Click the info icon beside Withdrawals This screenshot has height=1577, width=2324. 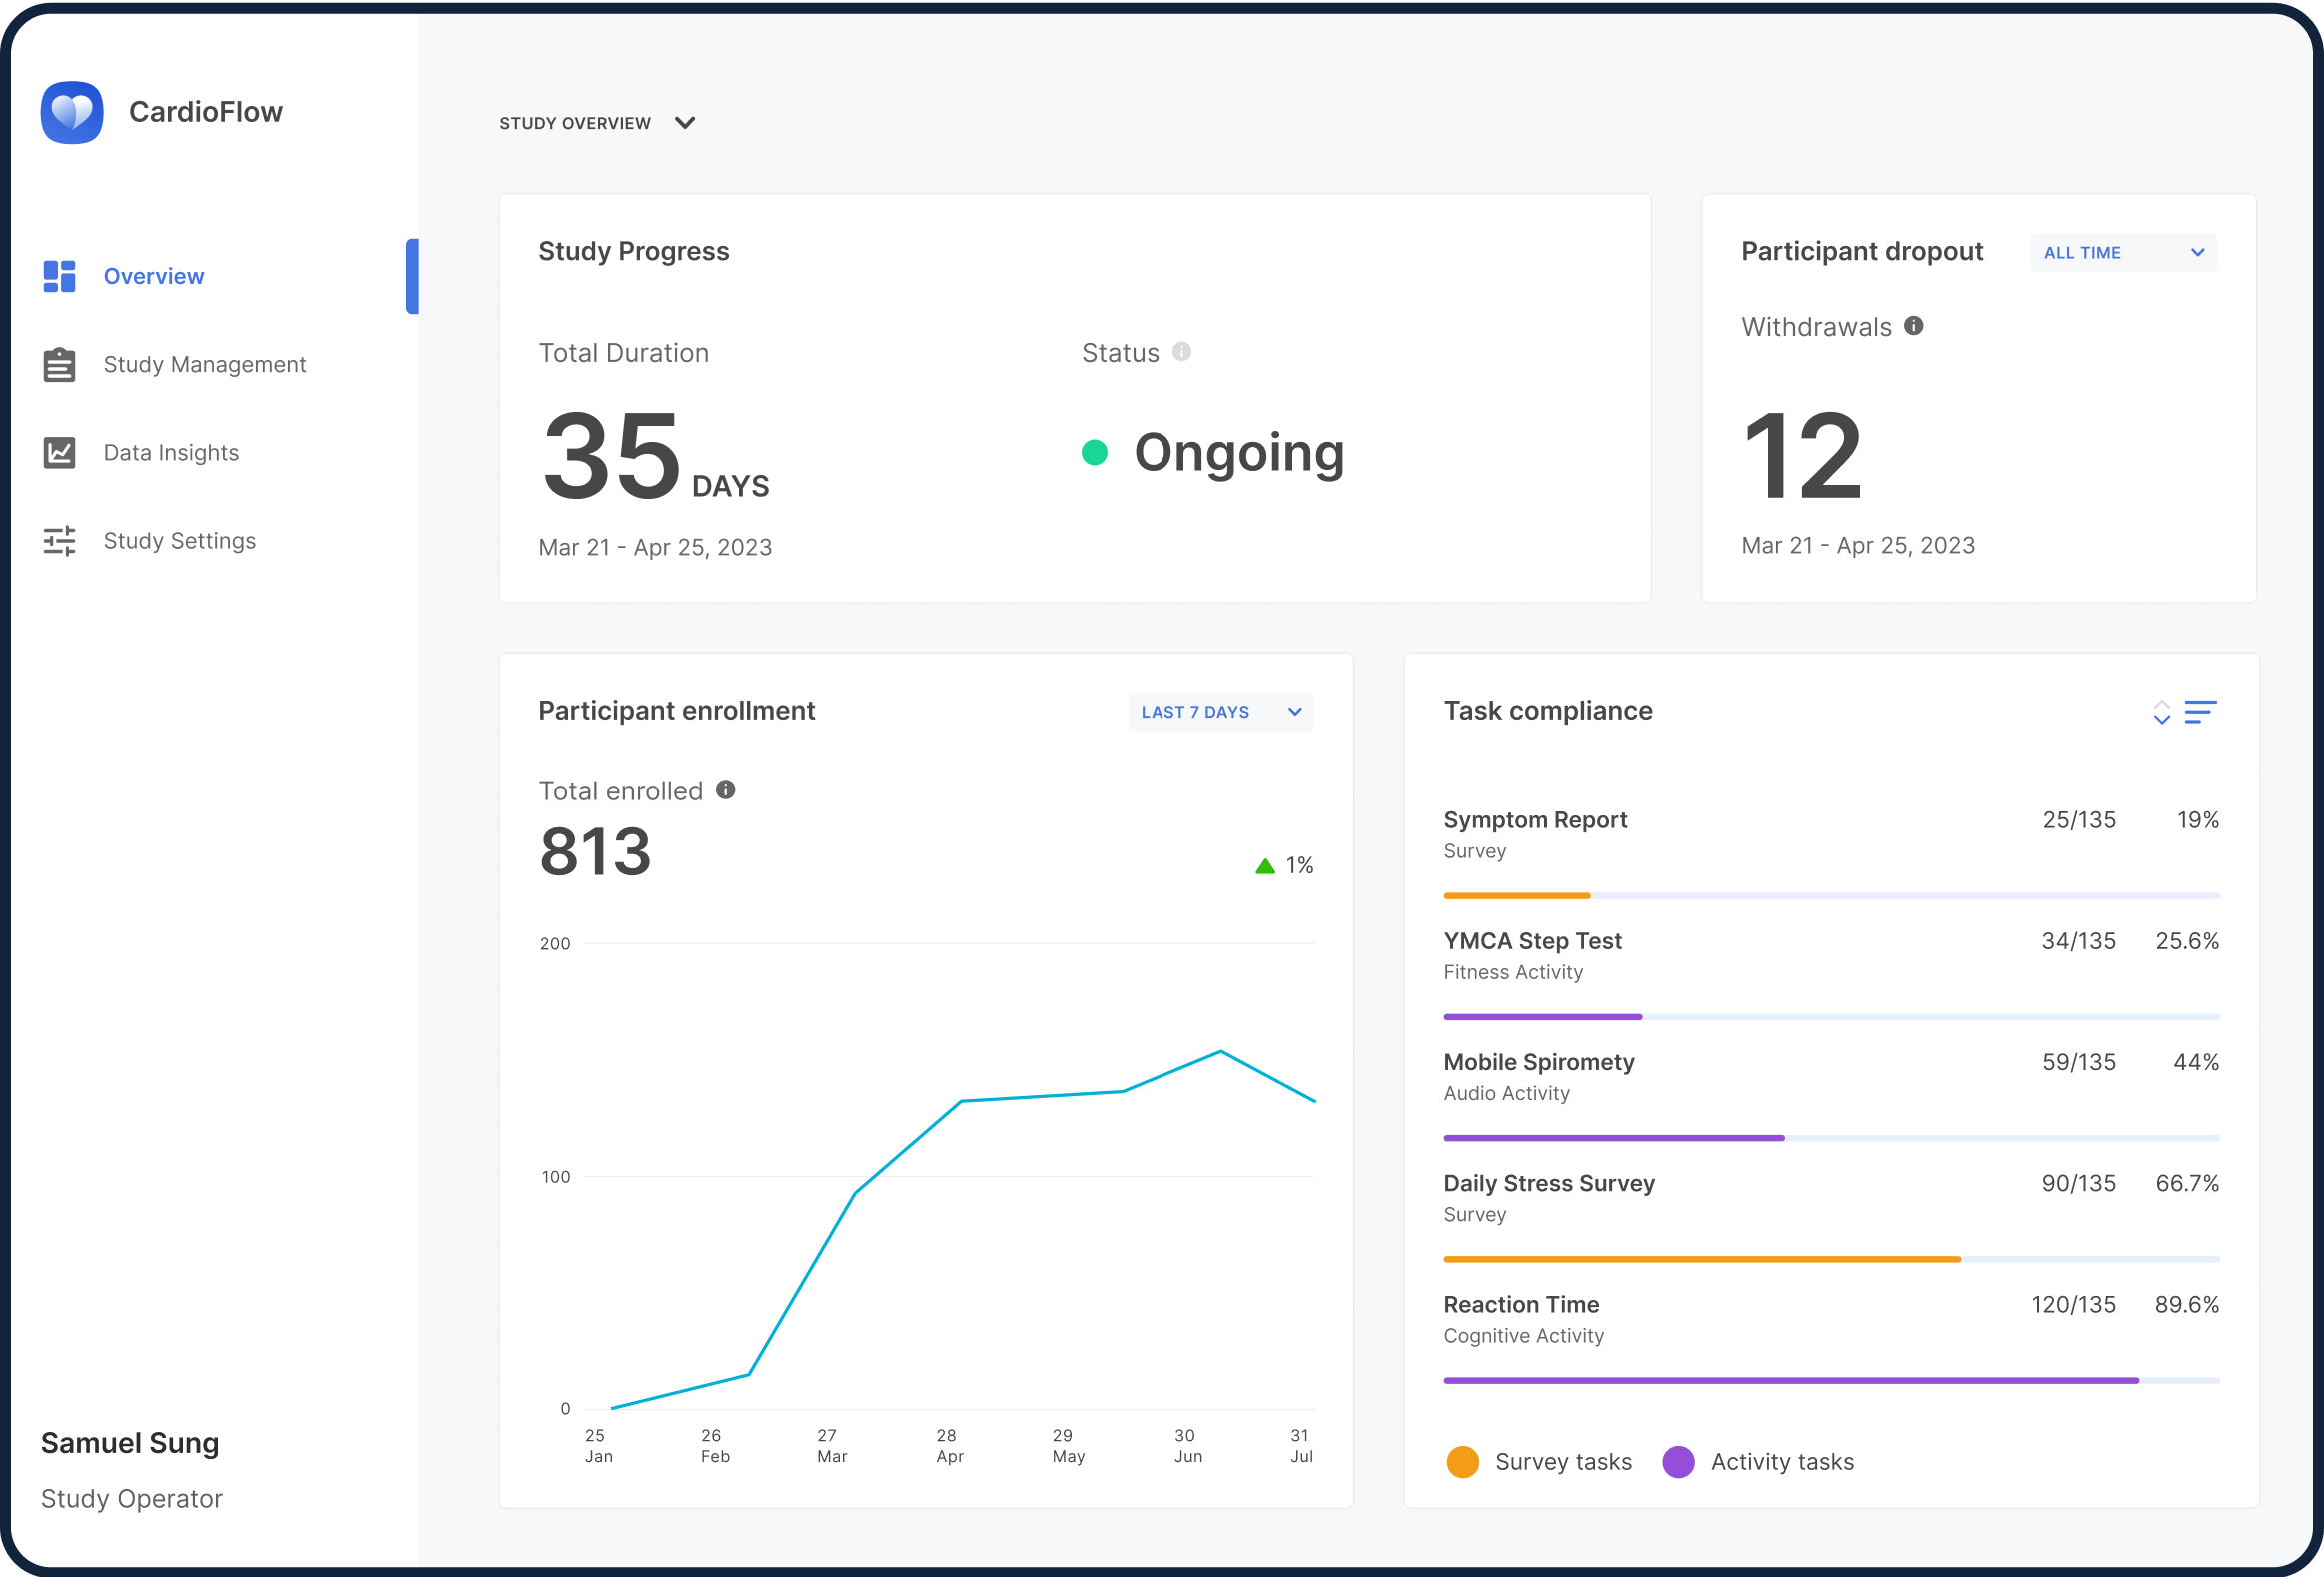[1914, 326]
